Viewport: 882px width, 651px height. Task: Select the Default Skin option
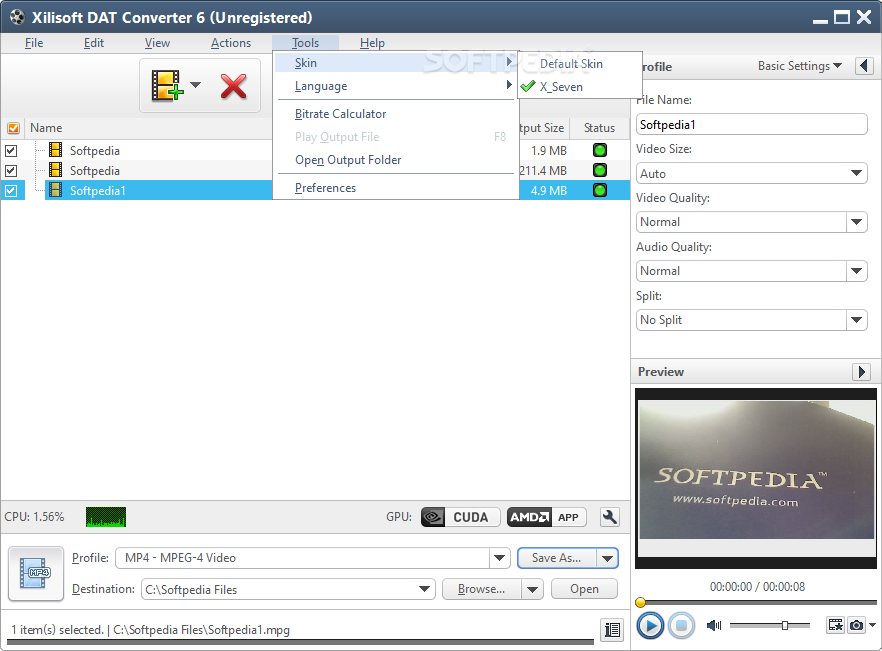coord(579,64)
